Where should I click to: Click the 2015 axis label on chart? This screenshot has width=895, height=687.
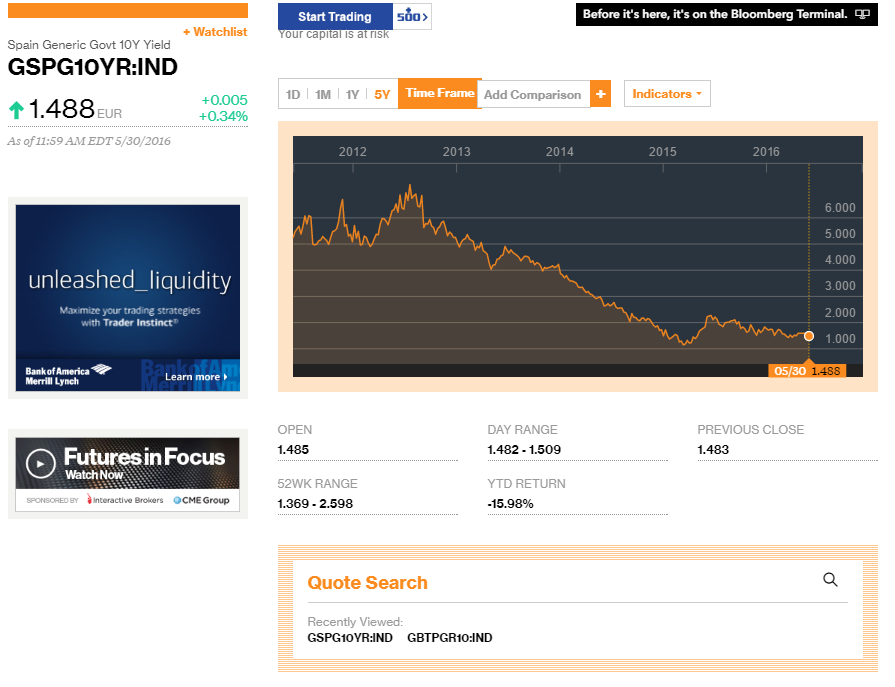(663, 152)
